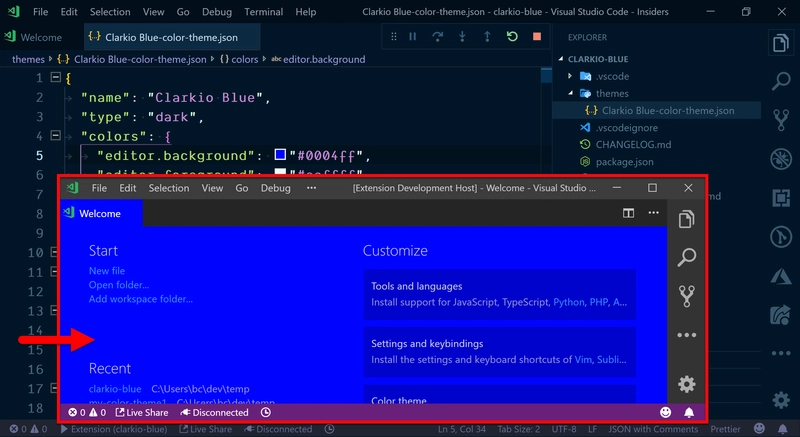Open the clarkio-blue recent link
This screenshot has width=800, height=437.
[x=115, y=389]
